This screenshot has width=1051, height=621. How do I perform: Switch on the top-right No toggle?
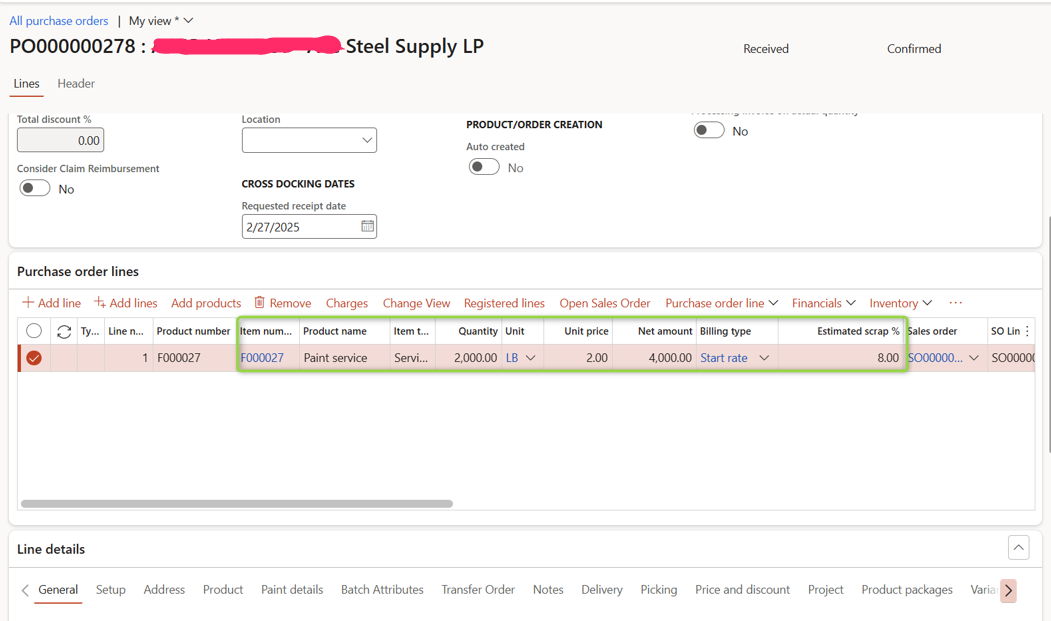click(x=708, y=129)
